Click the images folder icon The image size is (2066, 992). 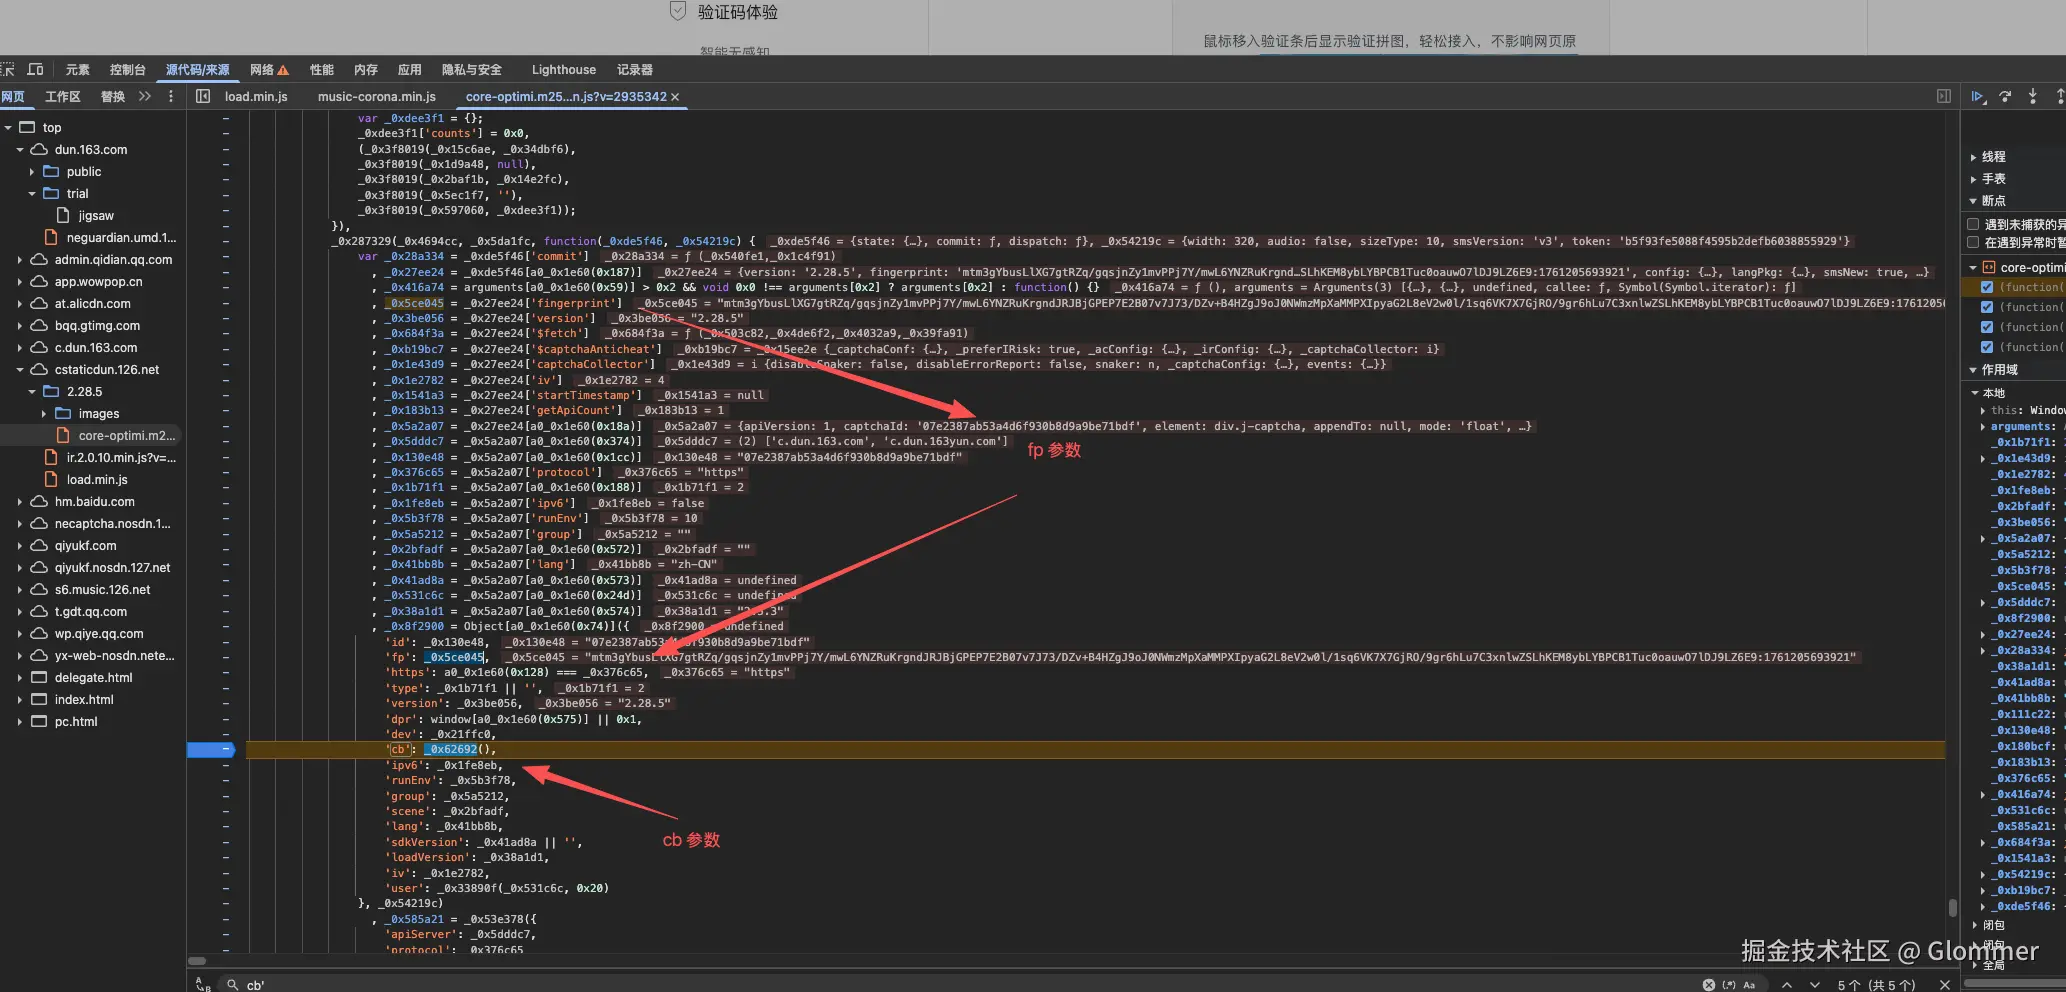(x=63, y=413)
